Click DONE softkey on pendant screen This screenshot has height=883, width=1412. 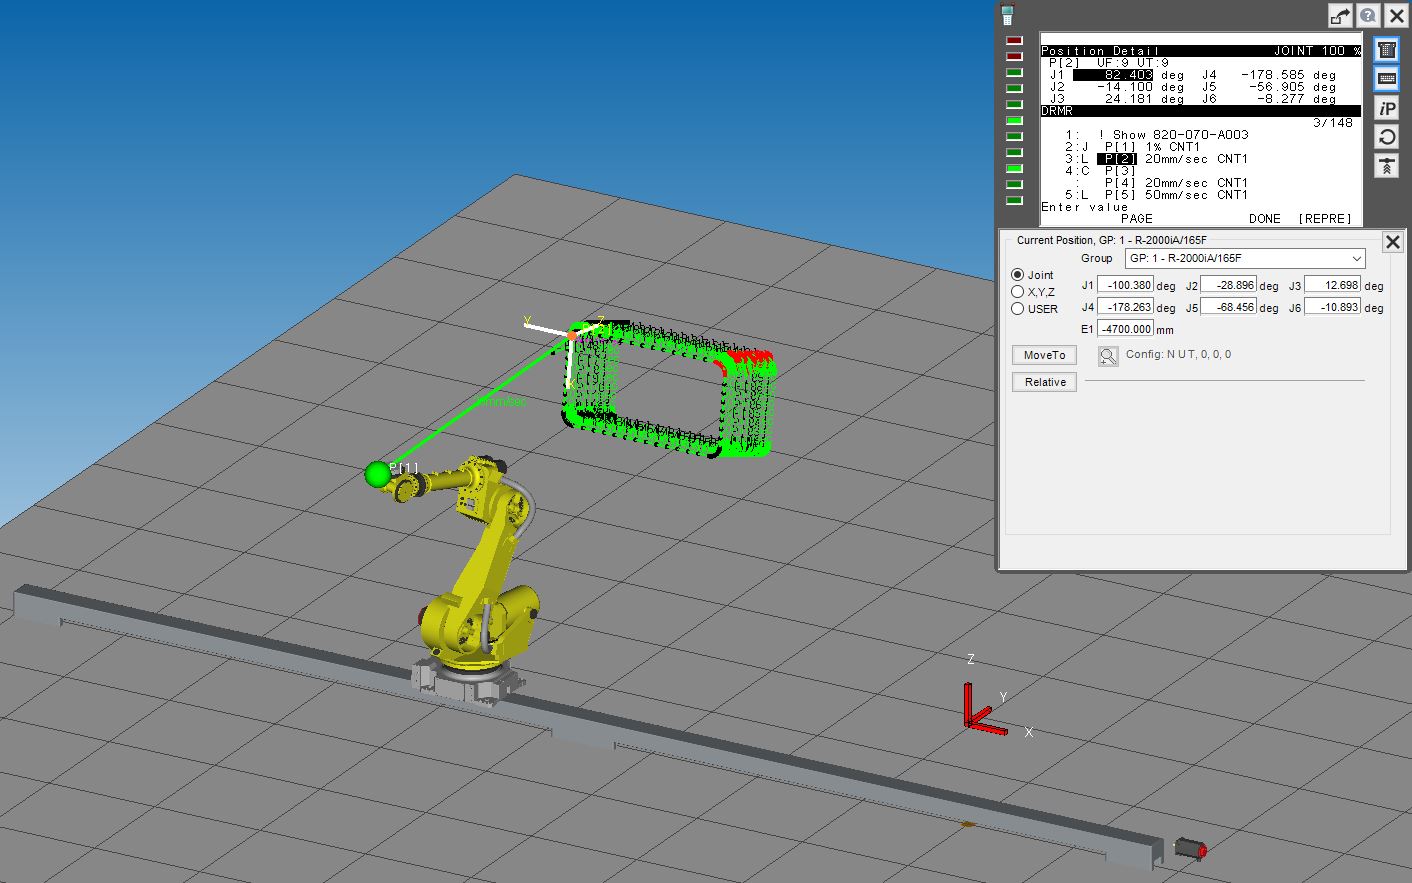(x=1264, y=218)
